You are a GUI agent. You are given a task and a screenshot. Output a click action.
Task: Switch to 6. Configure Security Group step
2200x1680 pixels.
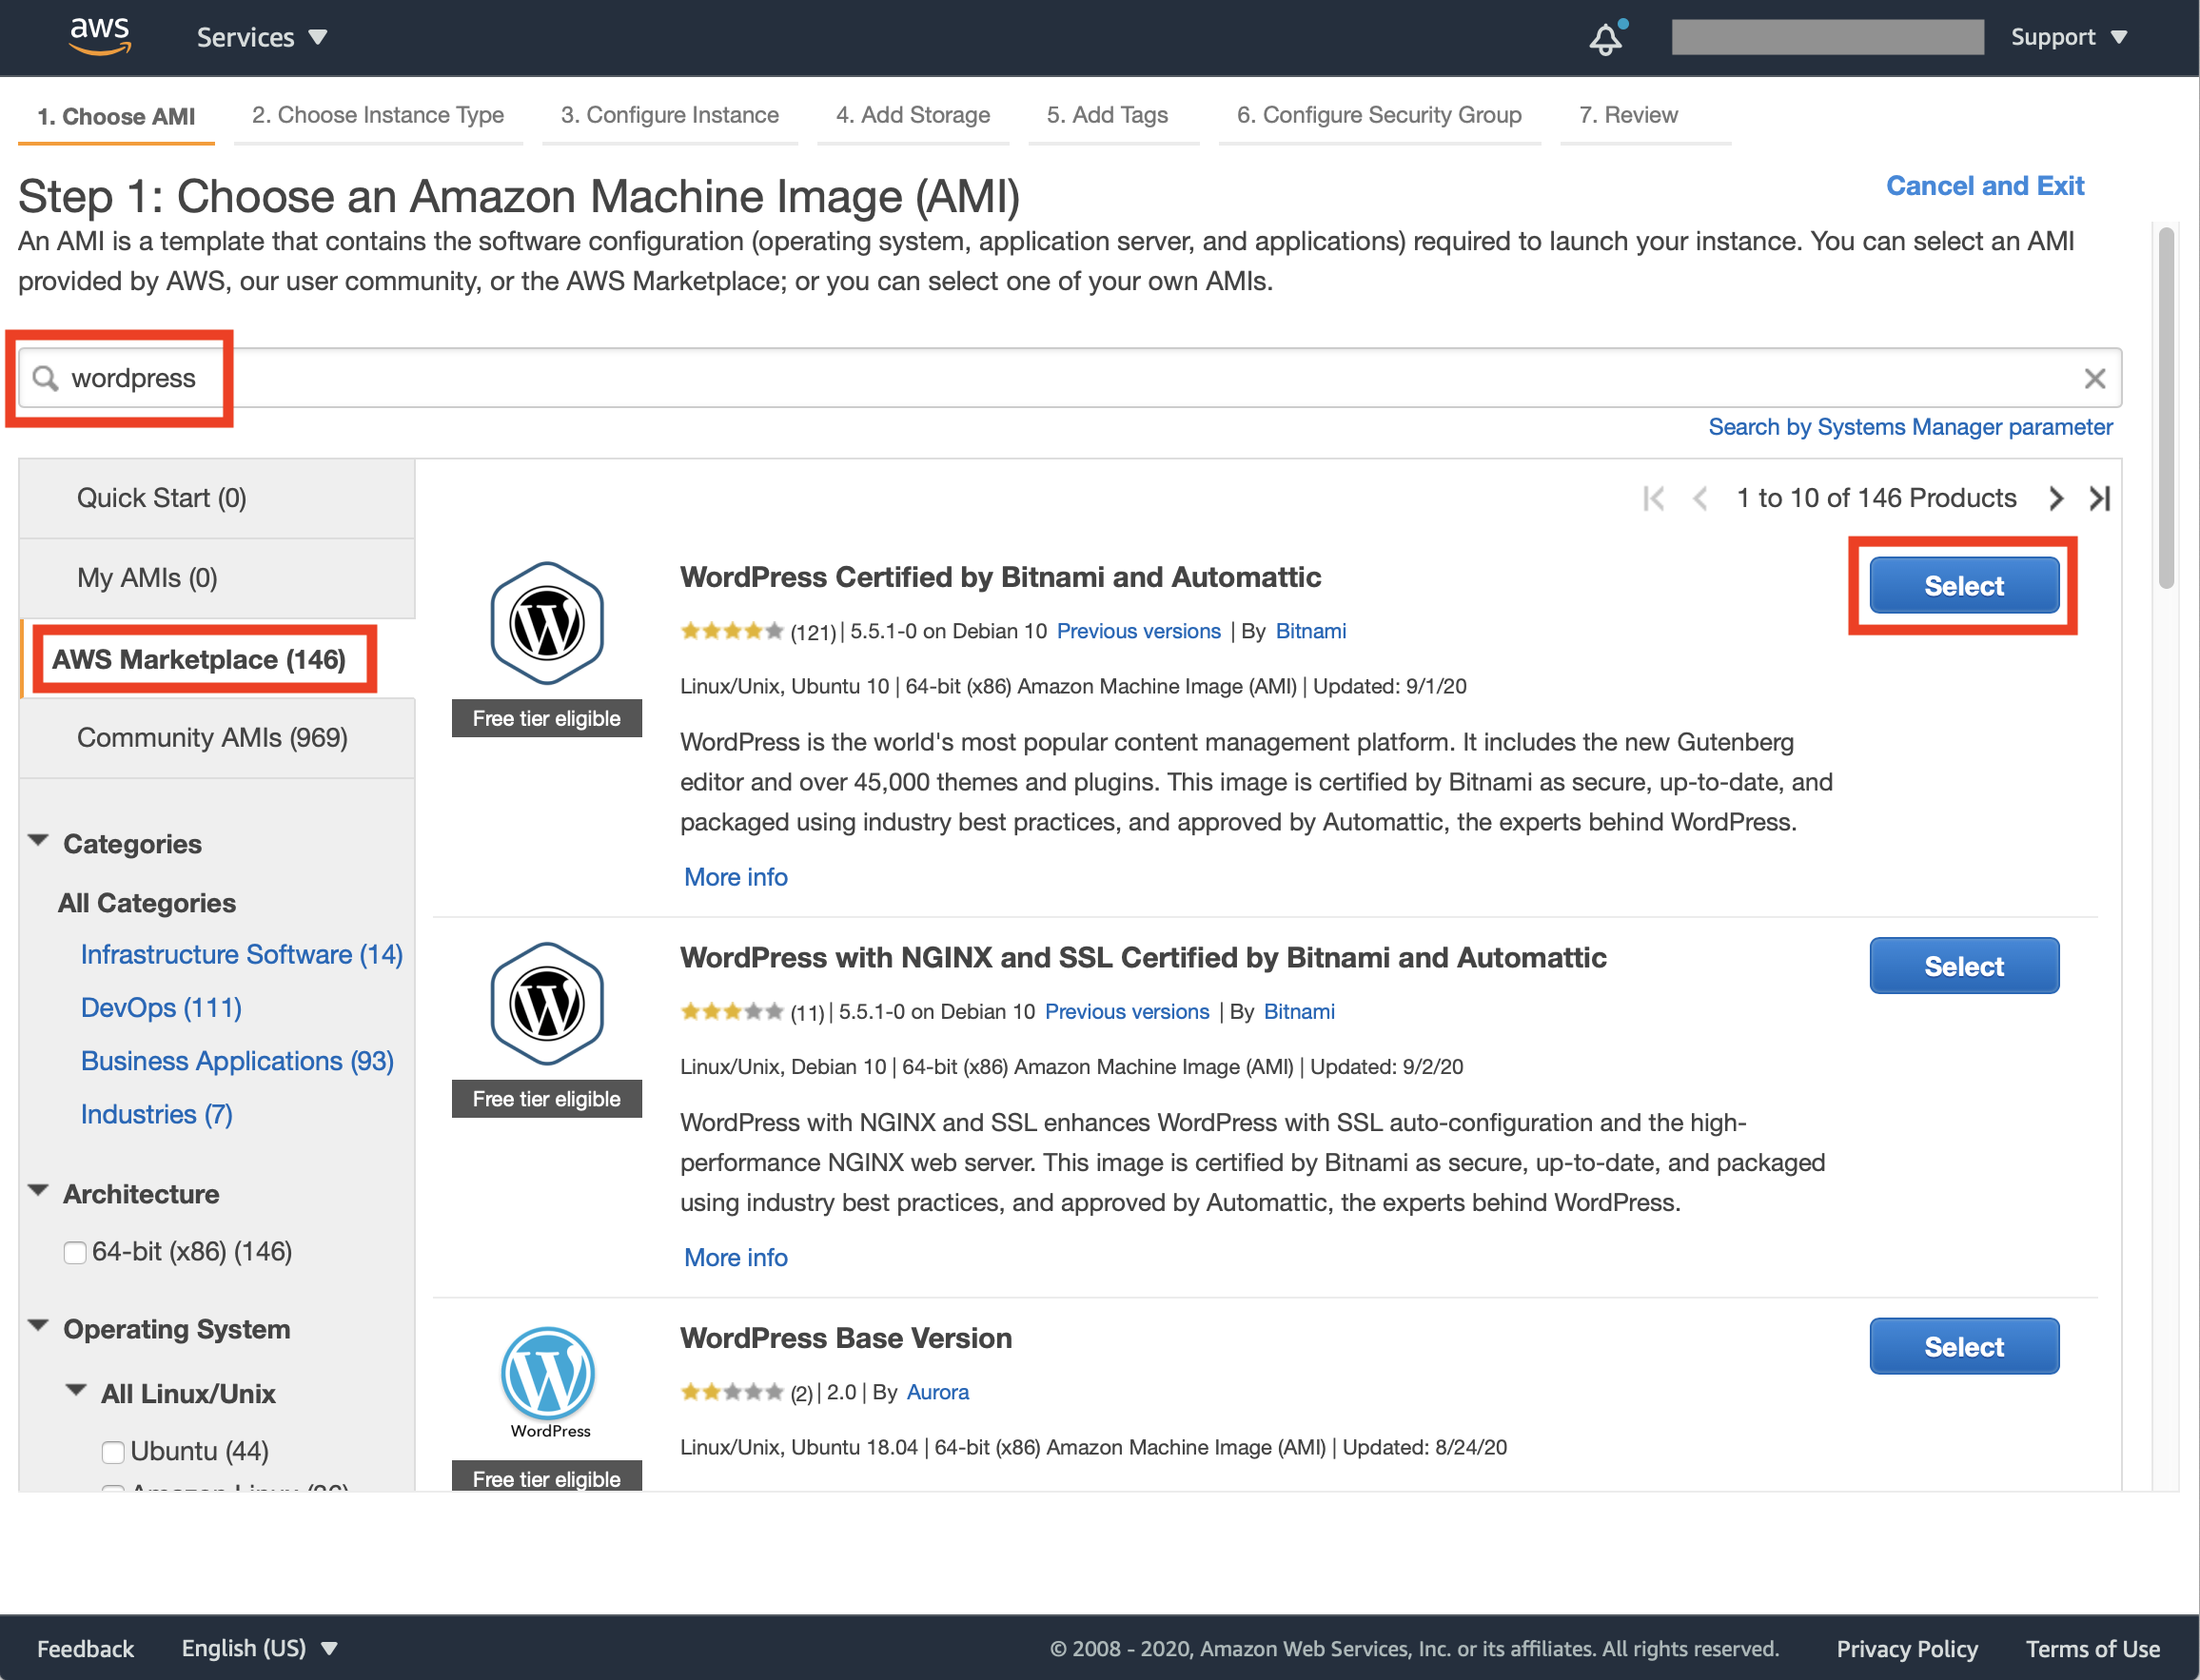pos(1379,115)
